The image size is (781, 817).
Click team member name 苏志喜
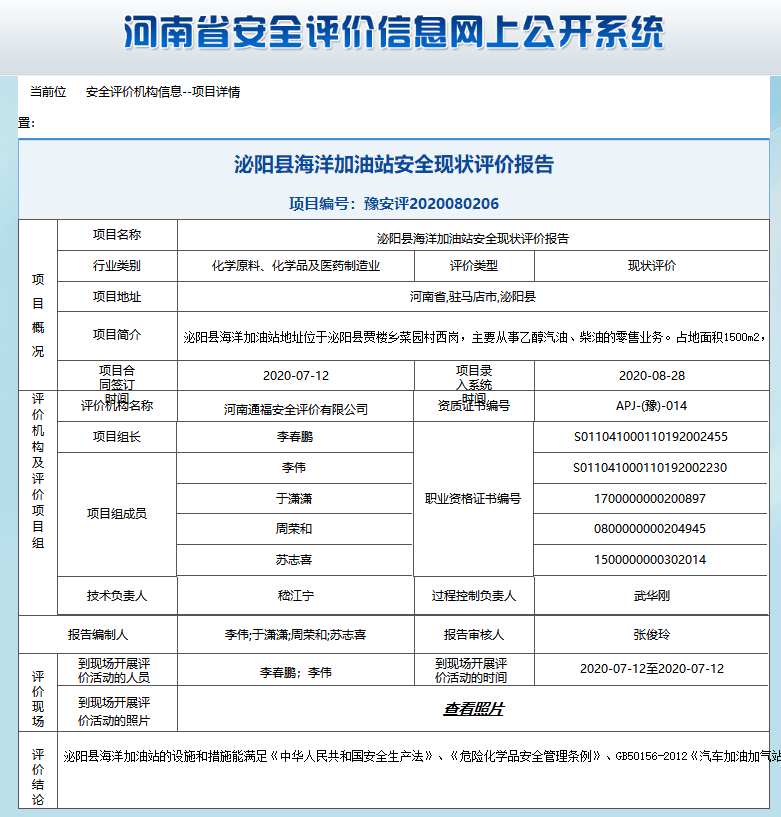tap(294, 560)
